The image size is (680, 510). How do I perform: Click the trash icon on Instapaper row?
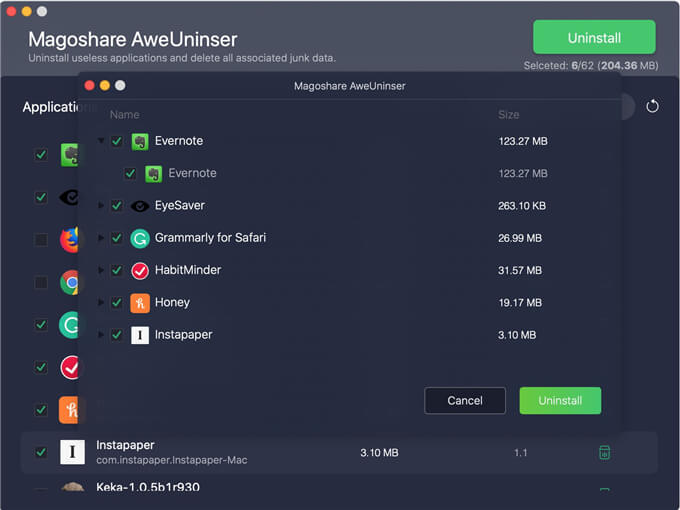pos(604,452)
